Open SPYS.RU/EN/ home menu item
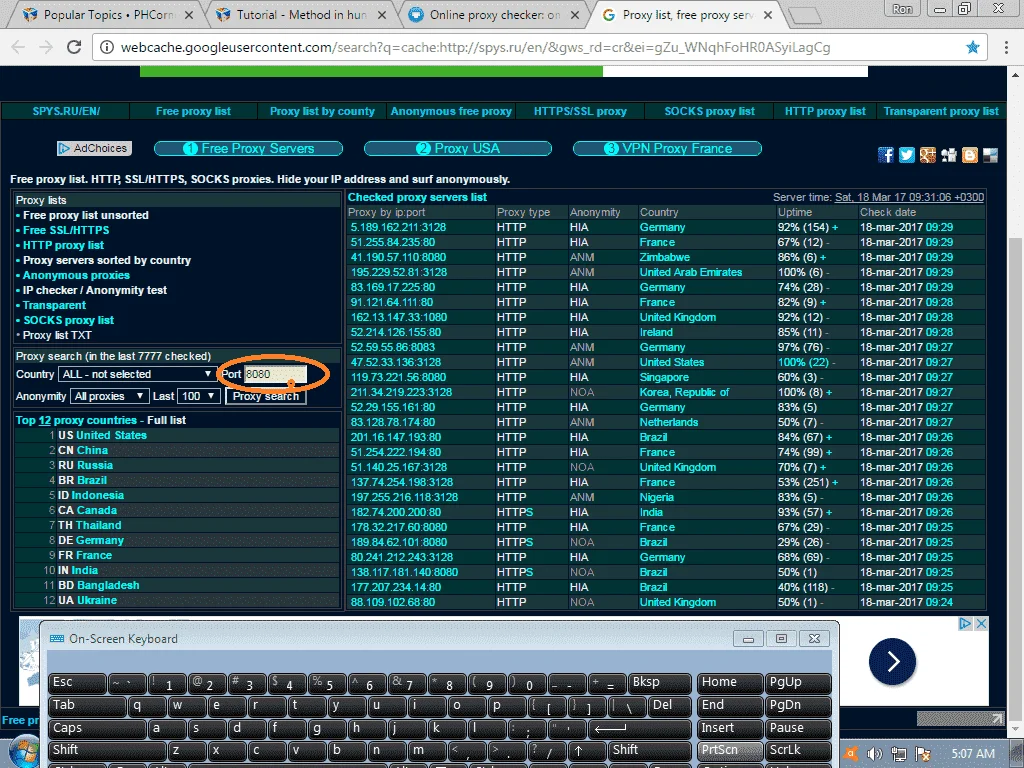The image size is (1024, 768). 66,111
